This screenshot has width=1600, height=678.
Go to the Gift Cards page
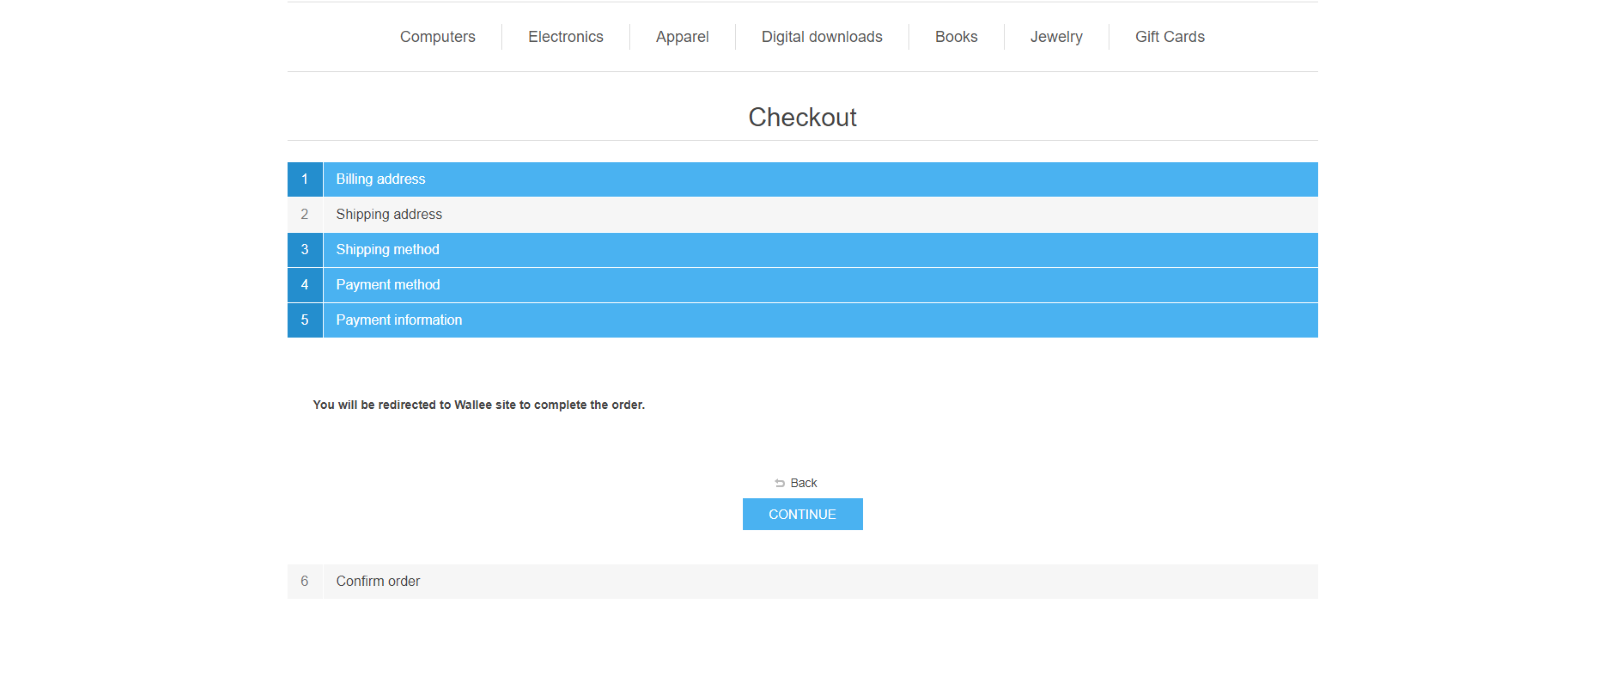pos(1169,37)
